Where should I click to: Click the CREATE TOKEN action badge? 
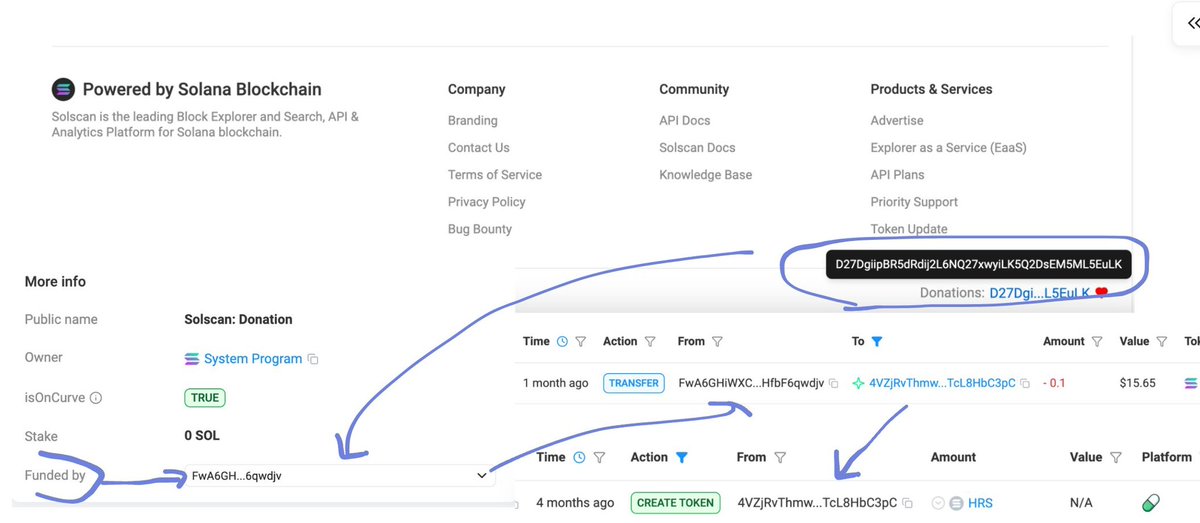674,503
